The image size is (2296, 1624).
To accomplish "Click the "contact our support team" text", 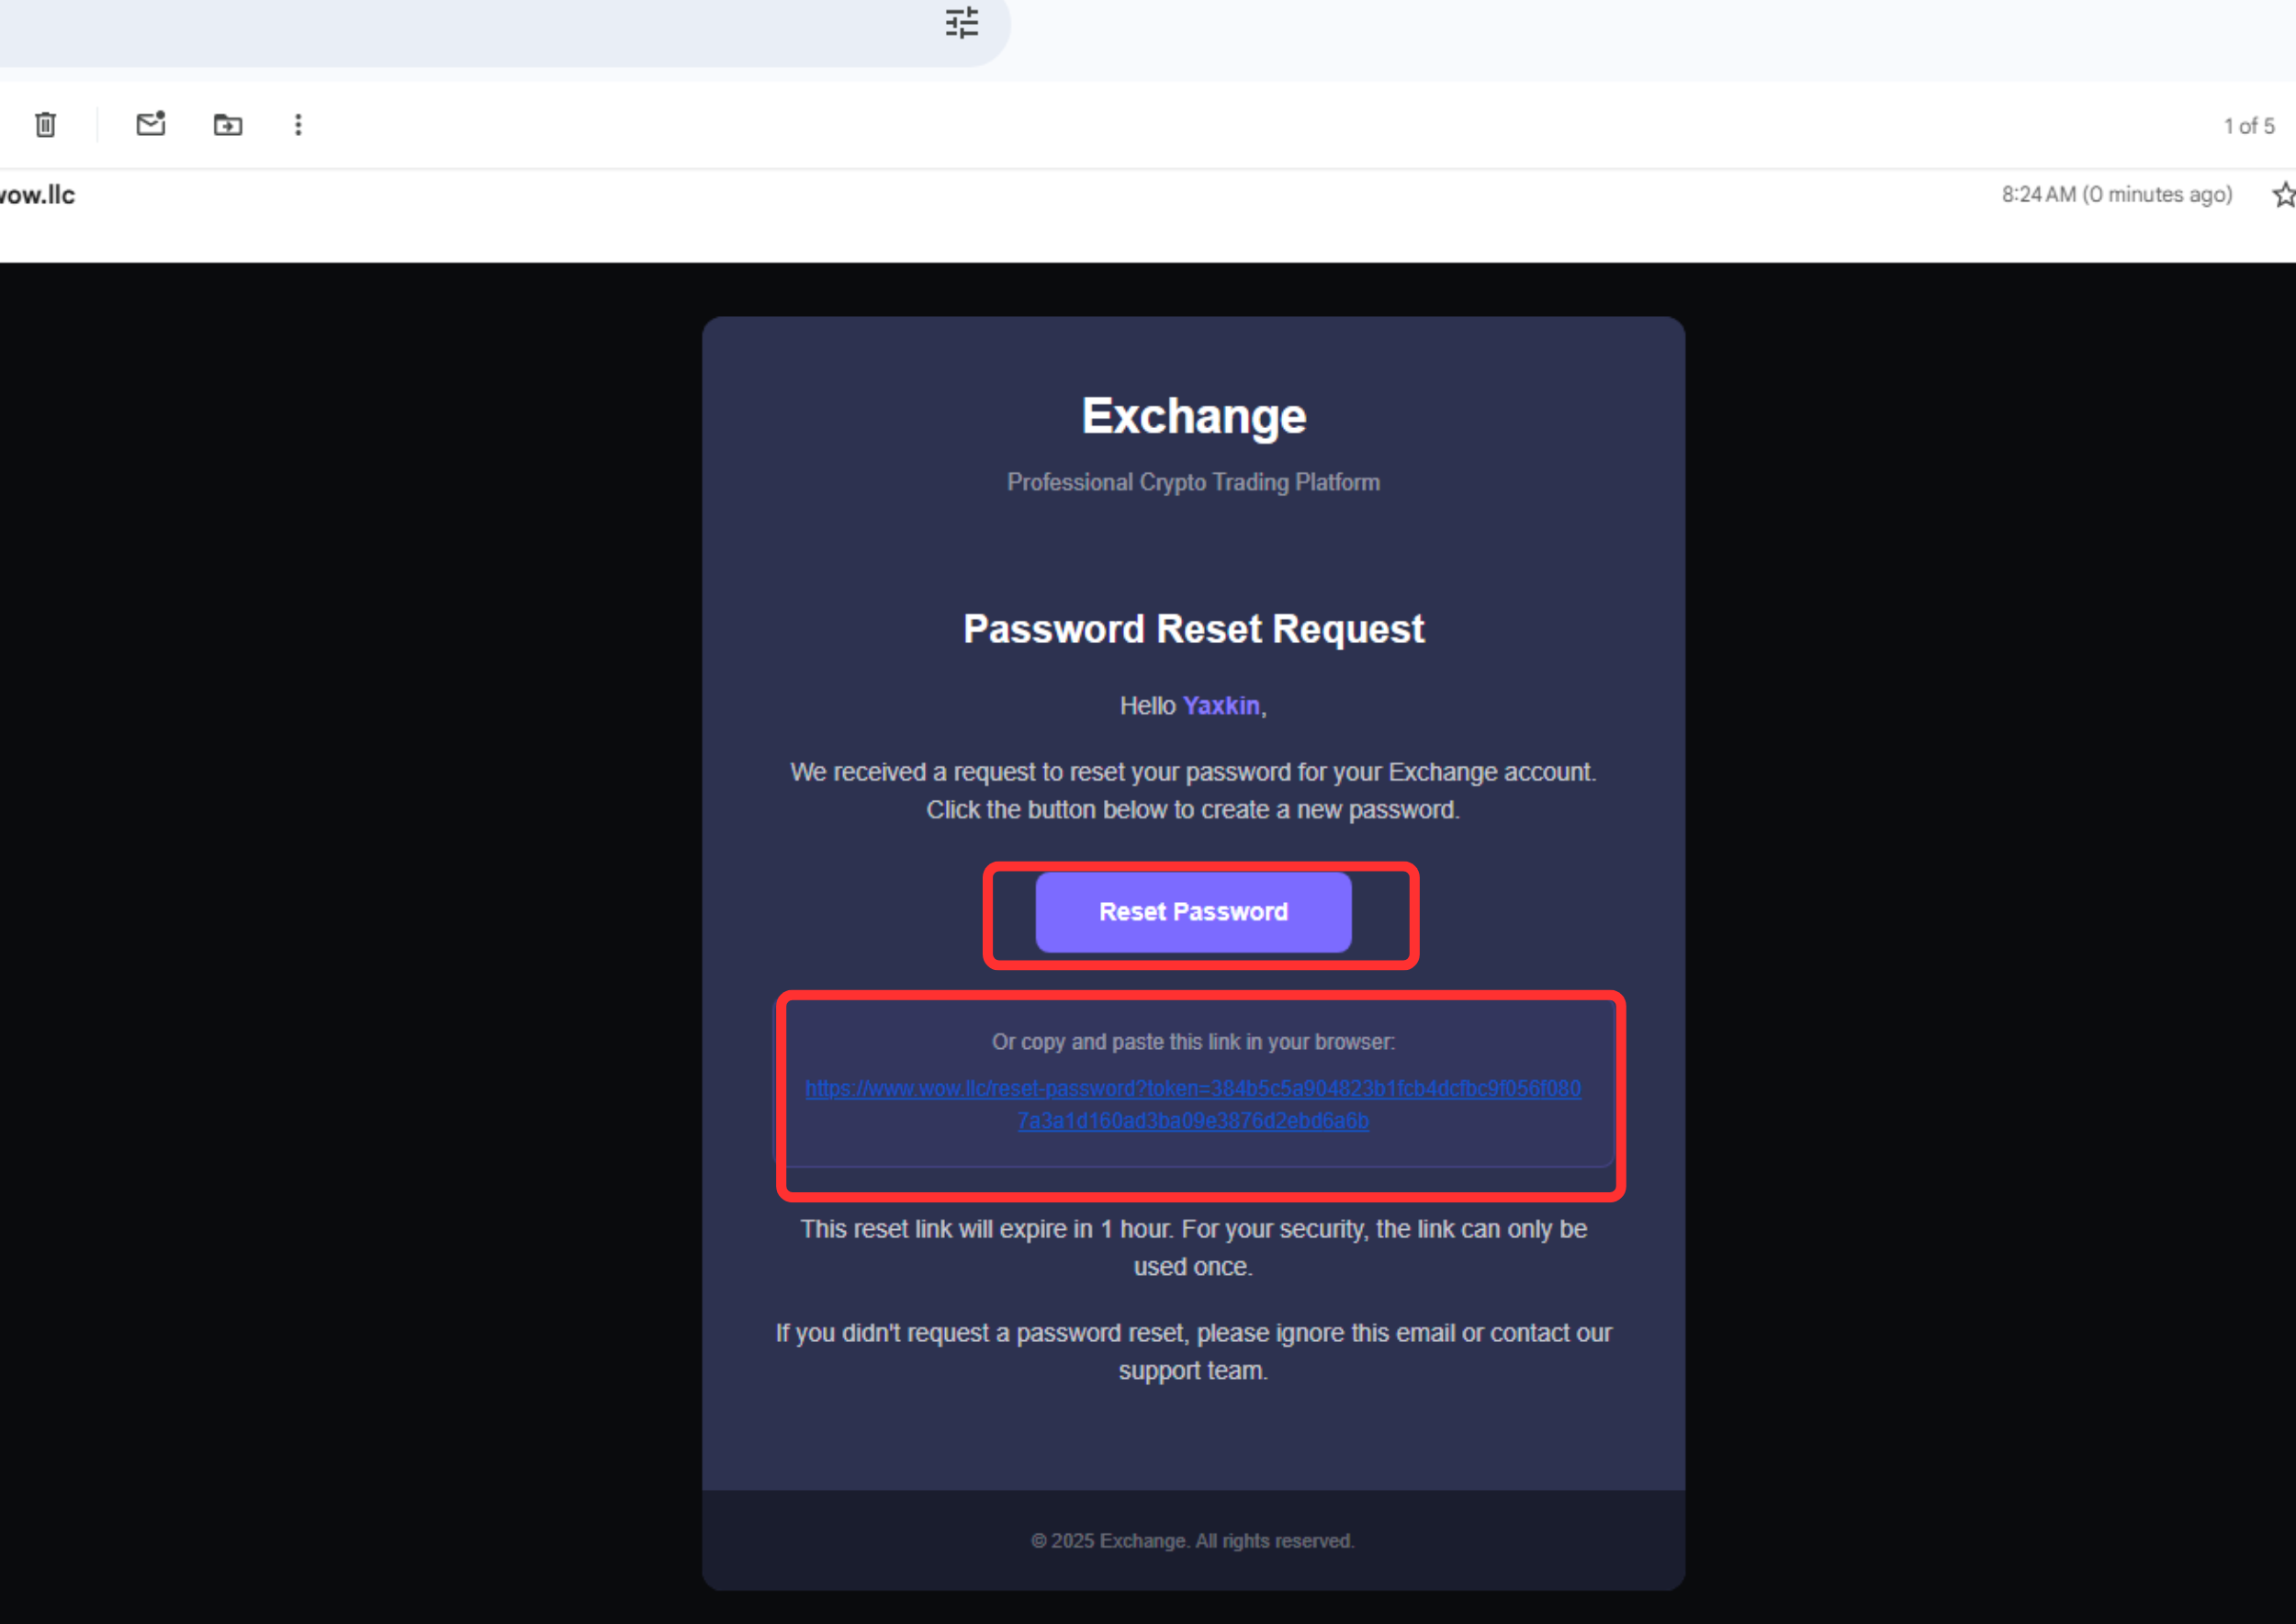I will pos(1192,1351).
